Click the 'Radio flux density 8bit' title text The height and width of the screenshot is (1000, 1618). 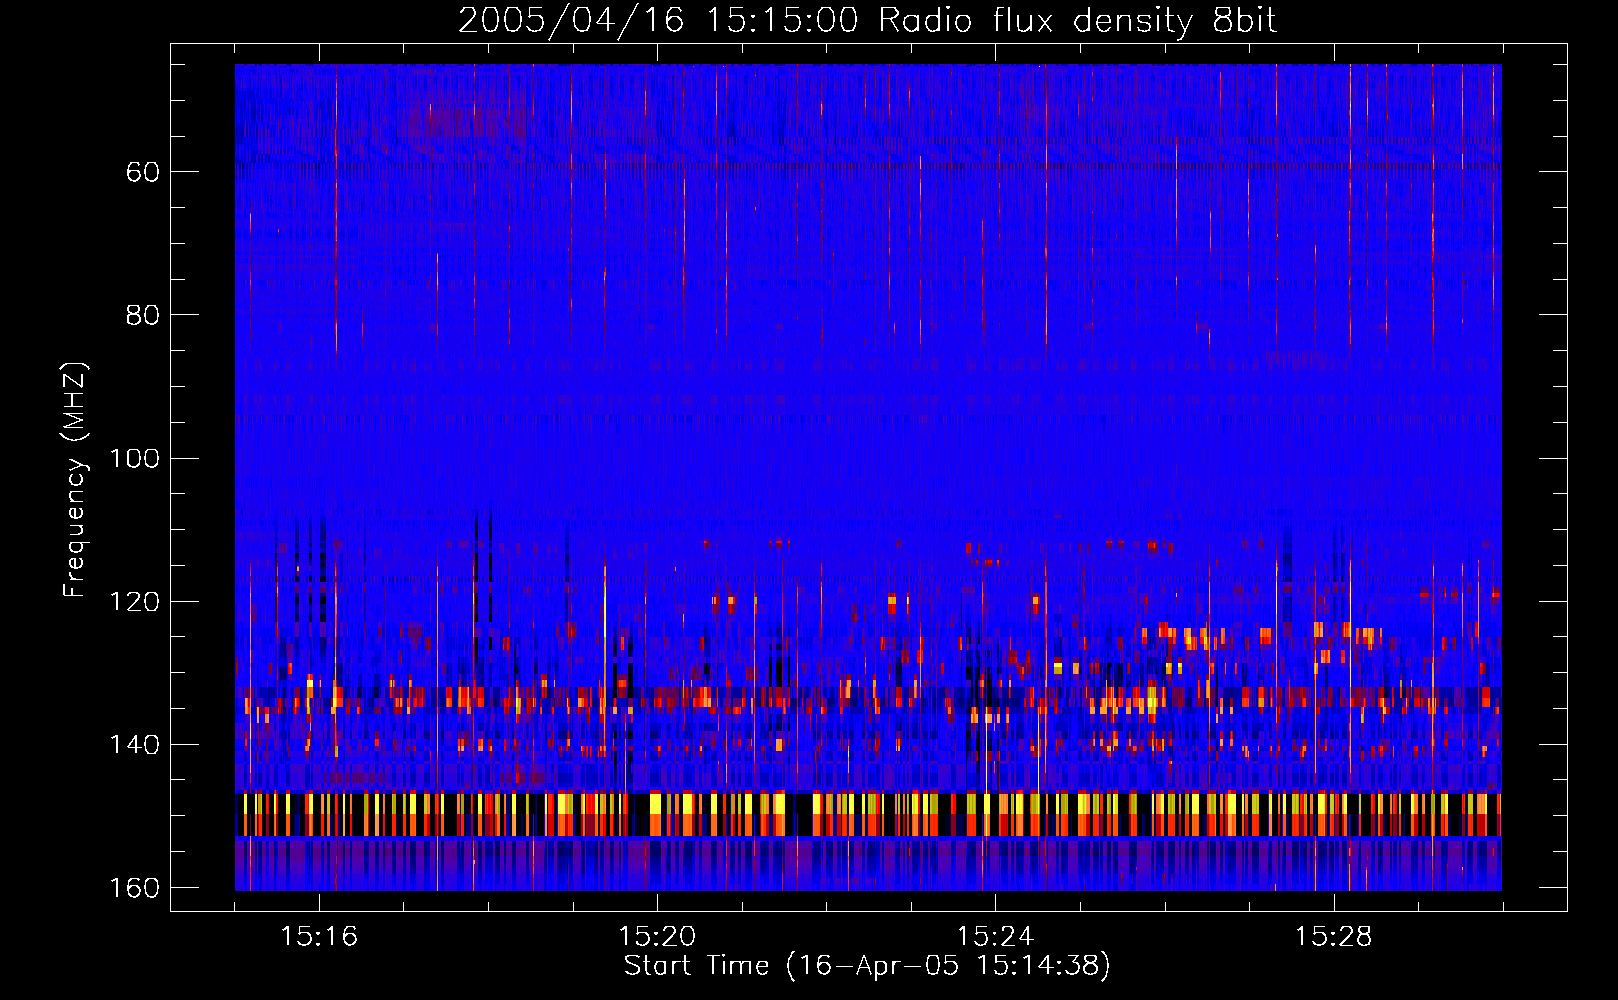click(1077, 21)
